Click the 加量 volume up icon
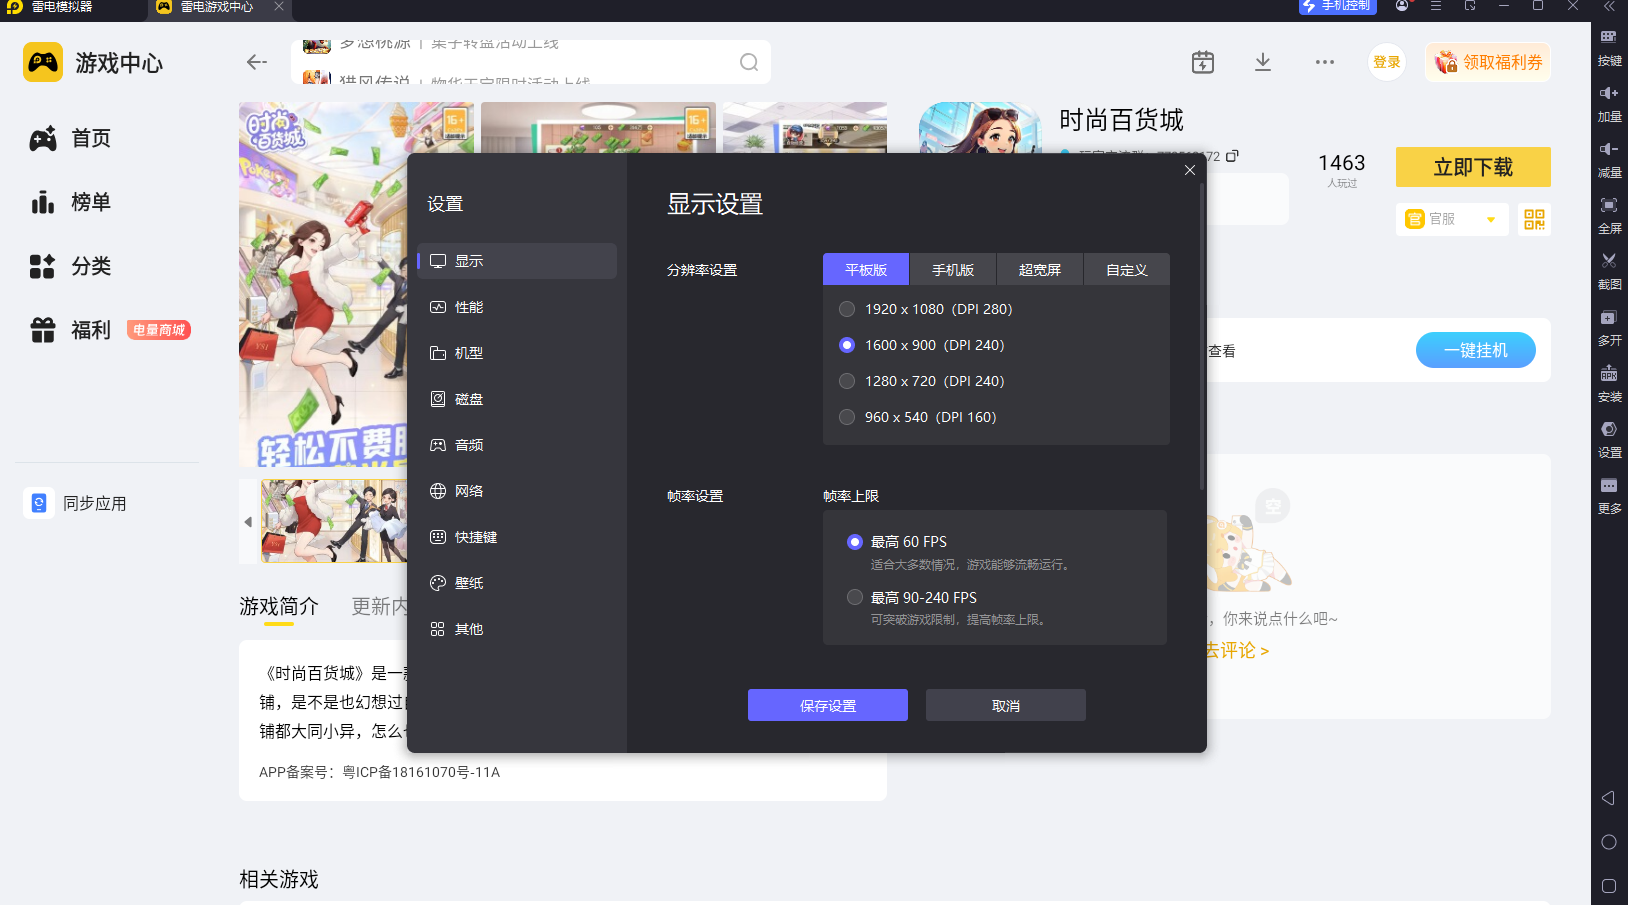The width and height of the screenshot is (1628, 905). (x=1609, y=102)
